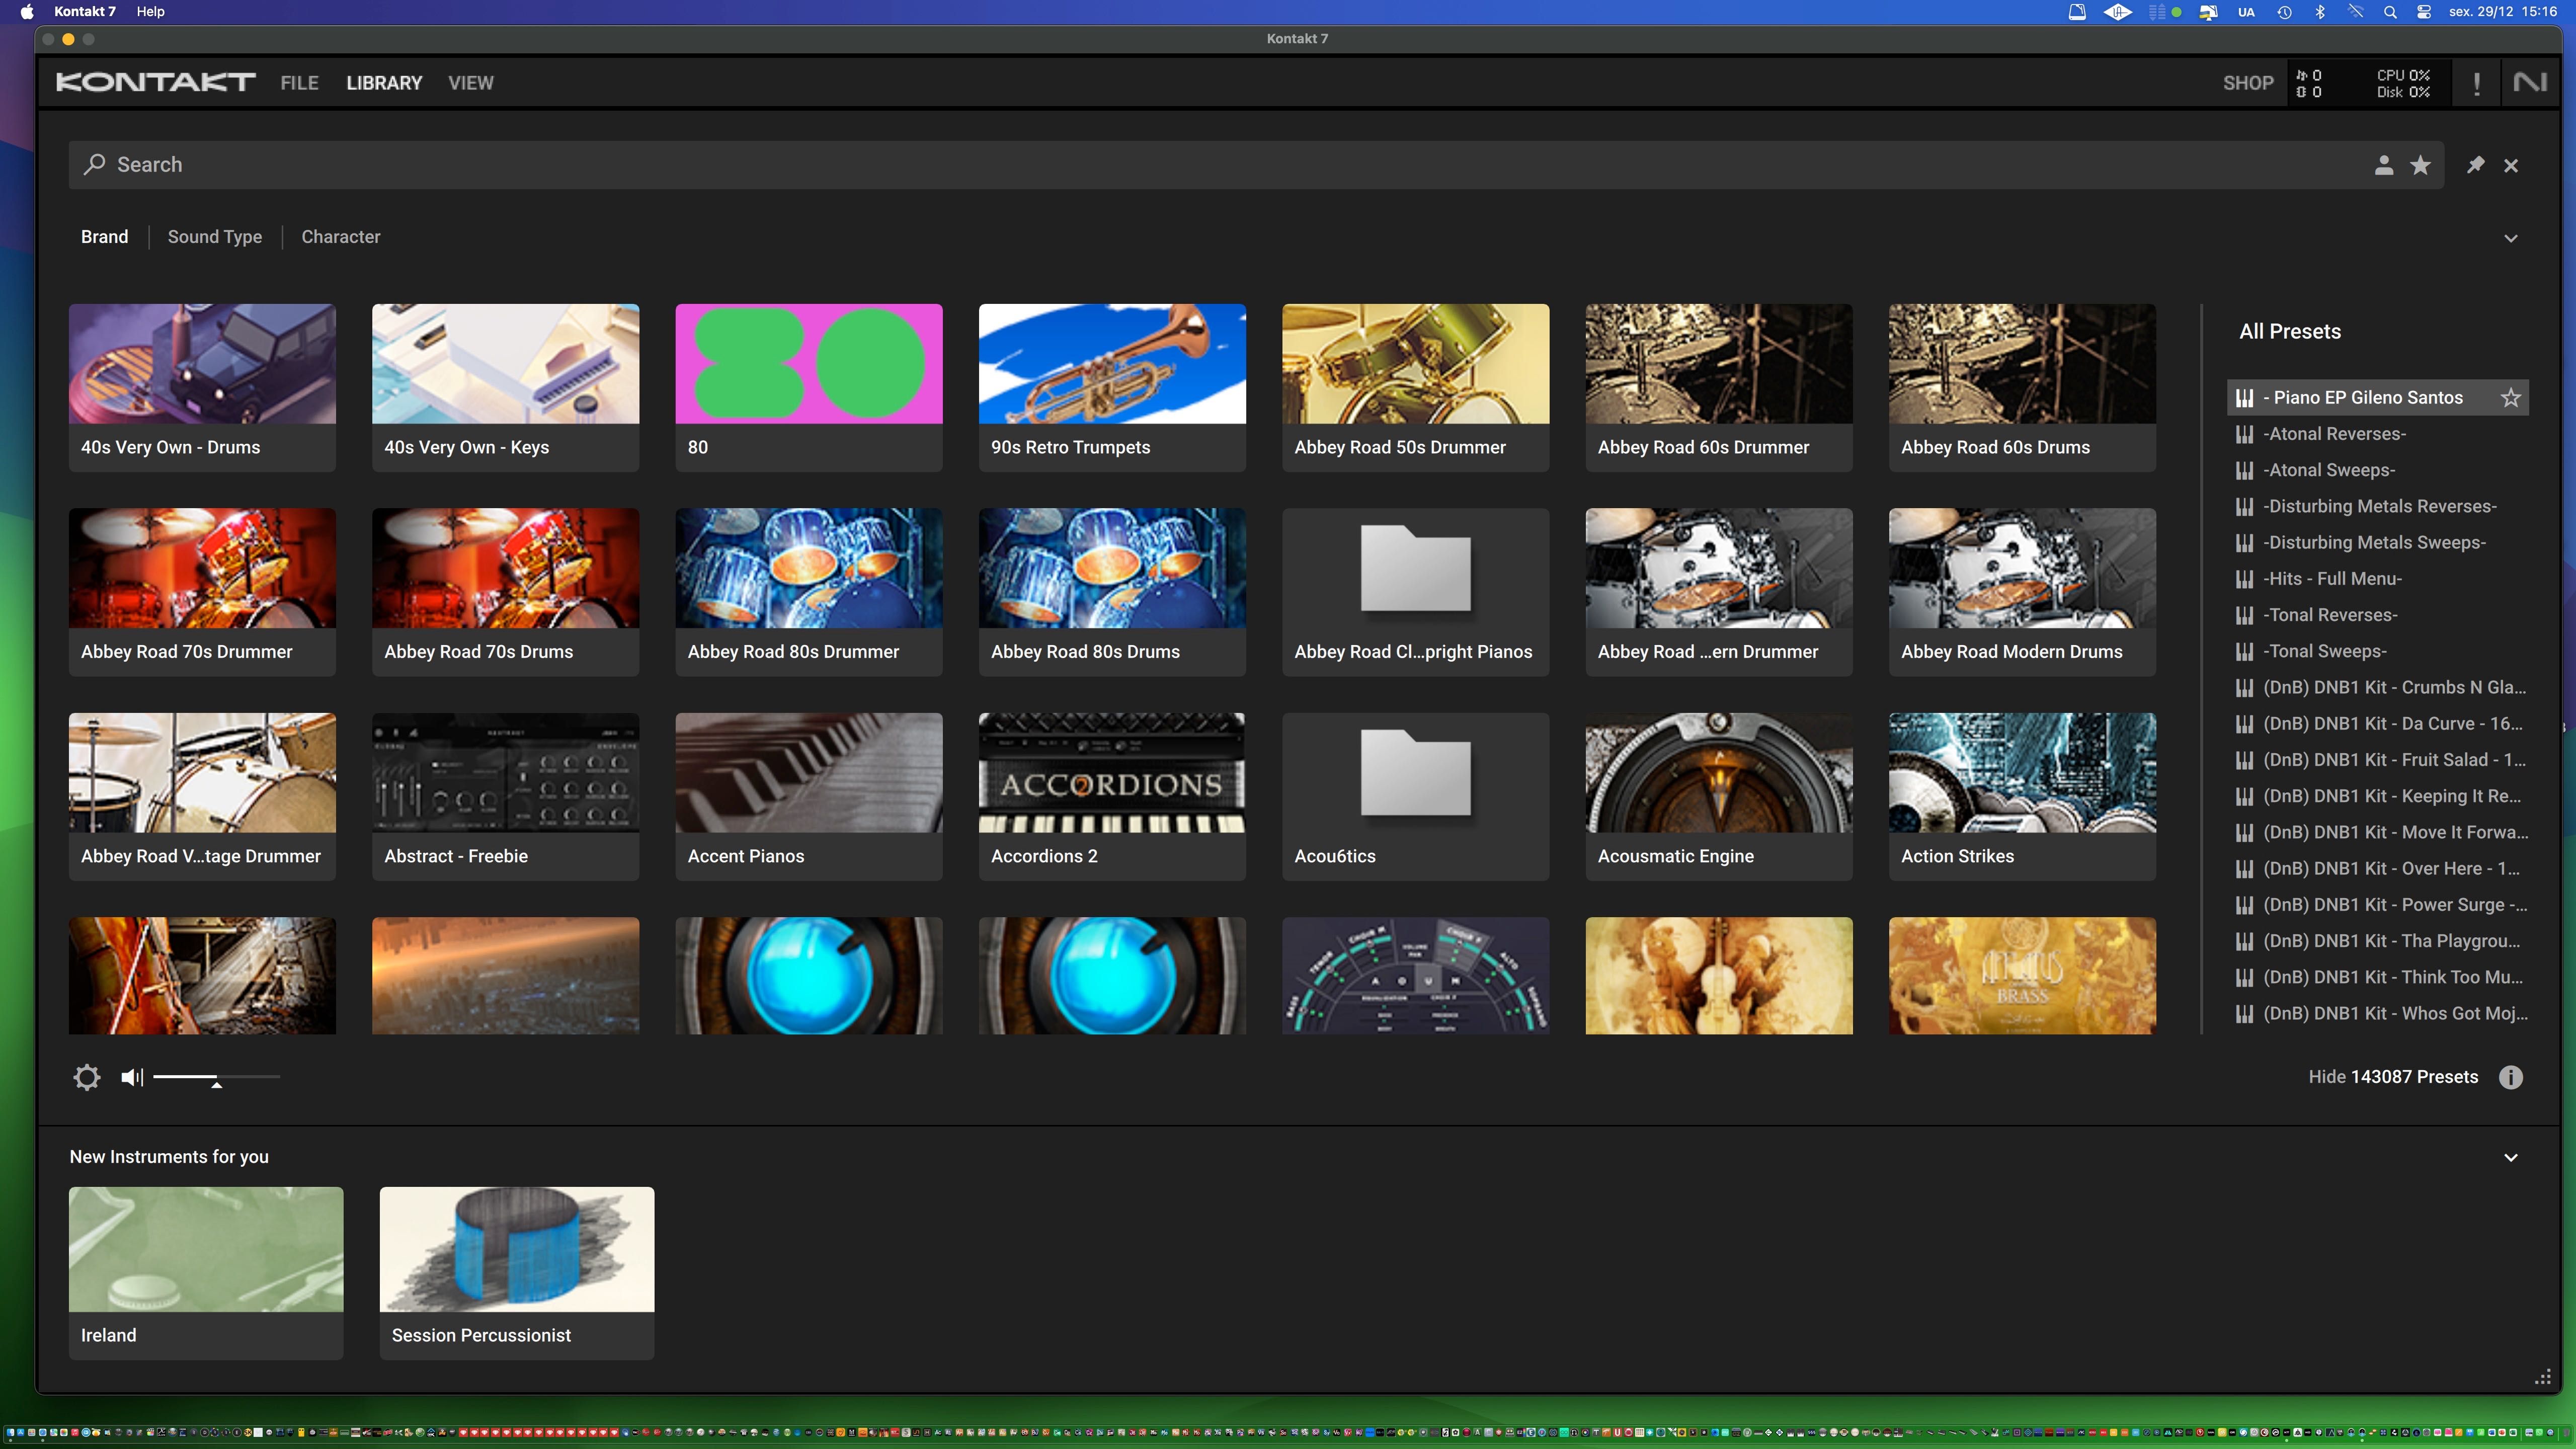This screenshot has height=1449, width=2576.
Task: Click the Search input field
Action: [1256, 165]
